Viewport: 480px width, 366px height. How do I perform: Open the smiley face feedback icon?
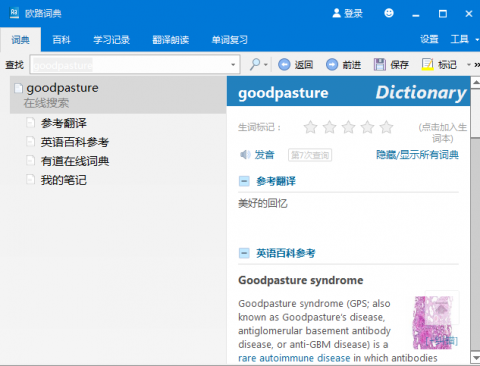pos(389,13)
